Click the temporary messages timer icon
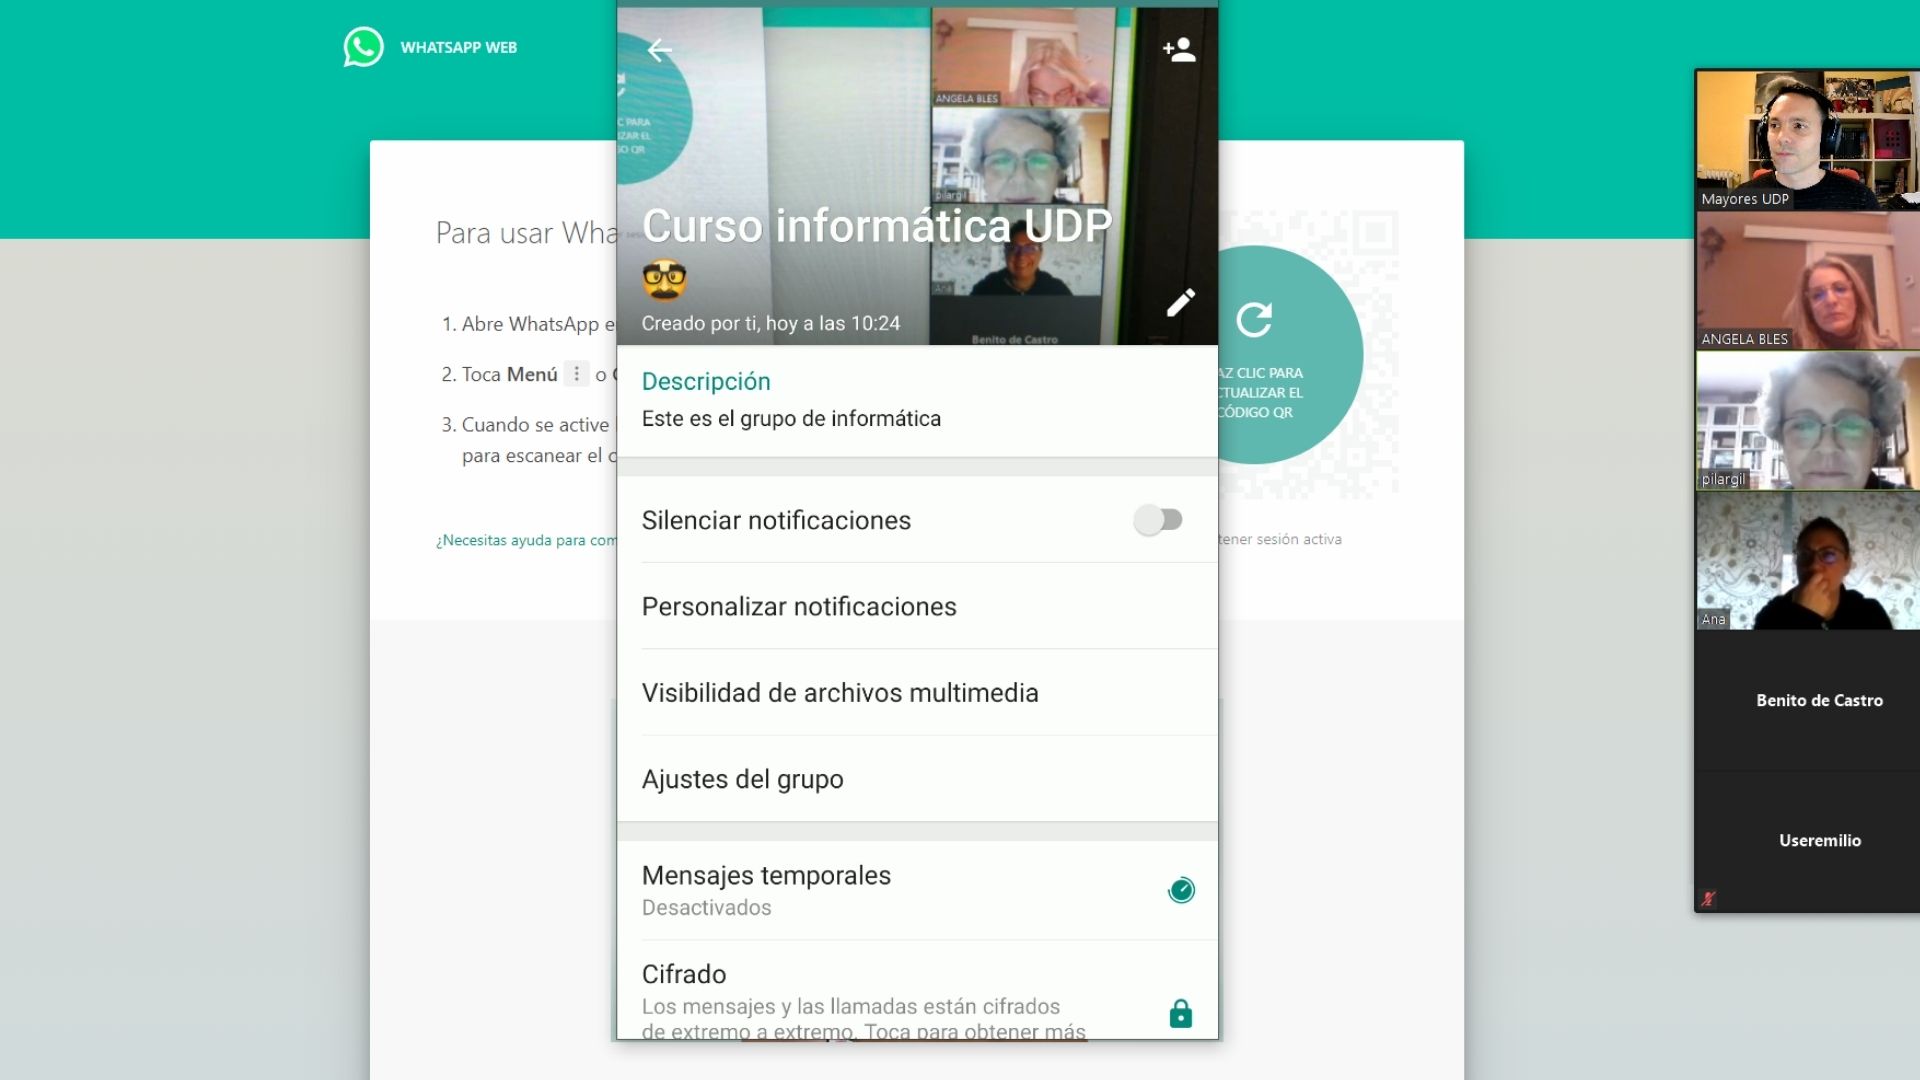Screen dimensions: 1920x1080 1181,890
